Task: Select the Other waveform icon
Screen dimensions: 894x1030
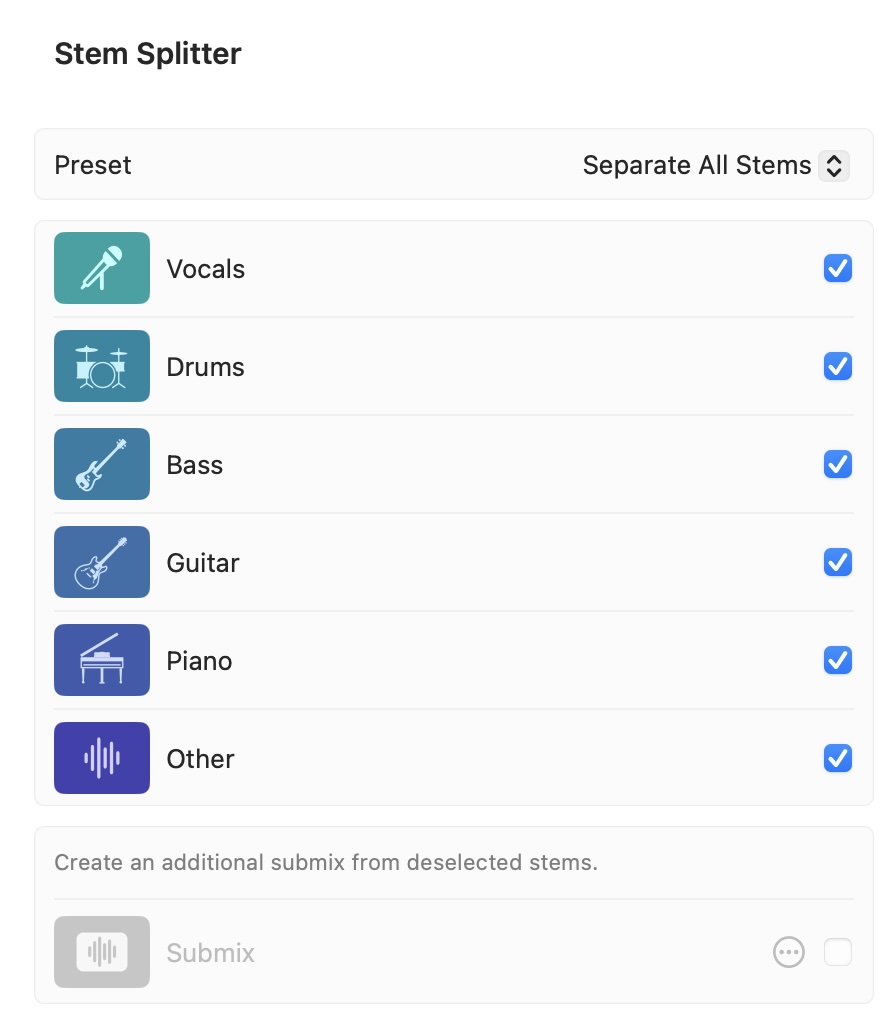Action: click(x=101, y=758)
